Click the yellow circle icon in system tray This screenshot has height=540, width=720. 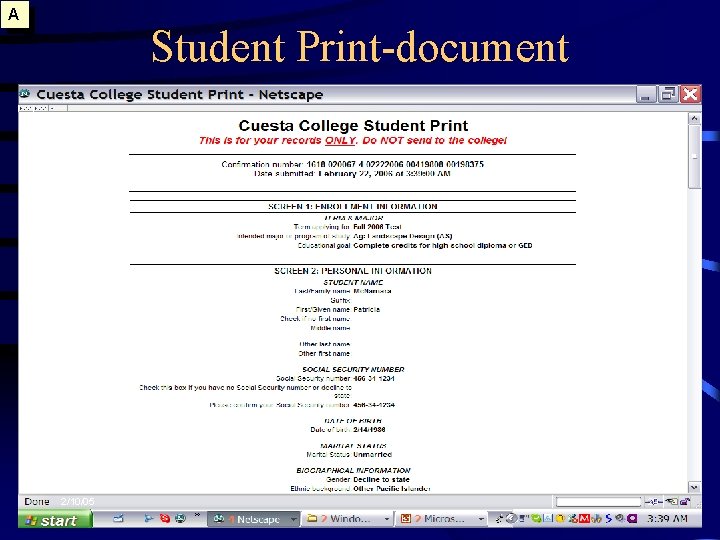pyautogui.click(x=560, y=518)
